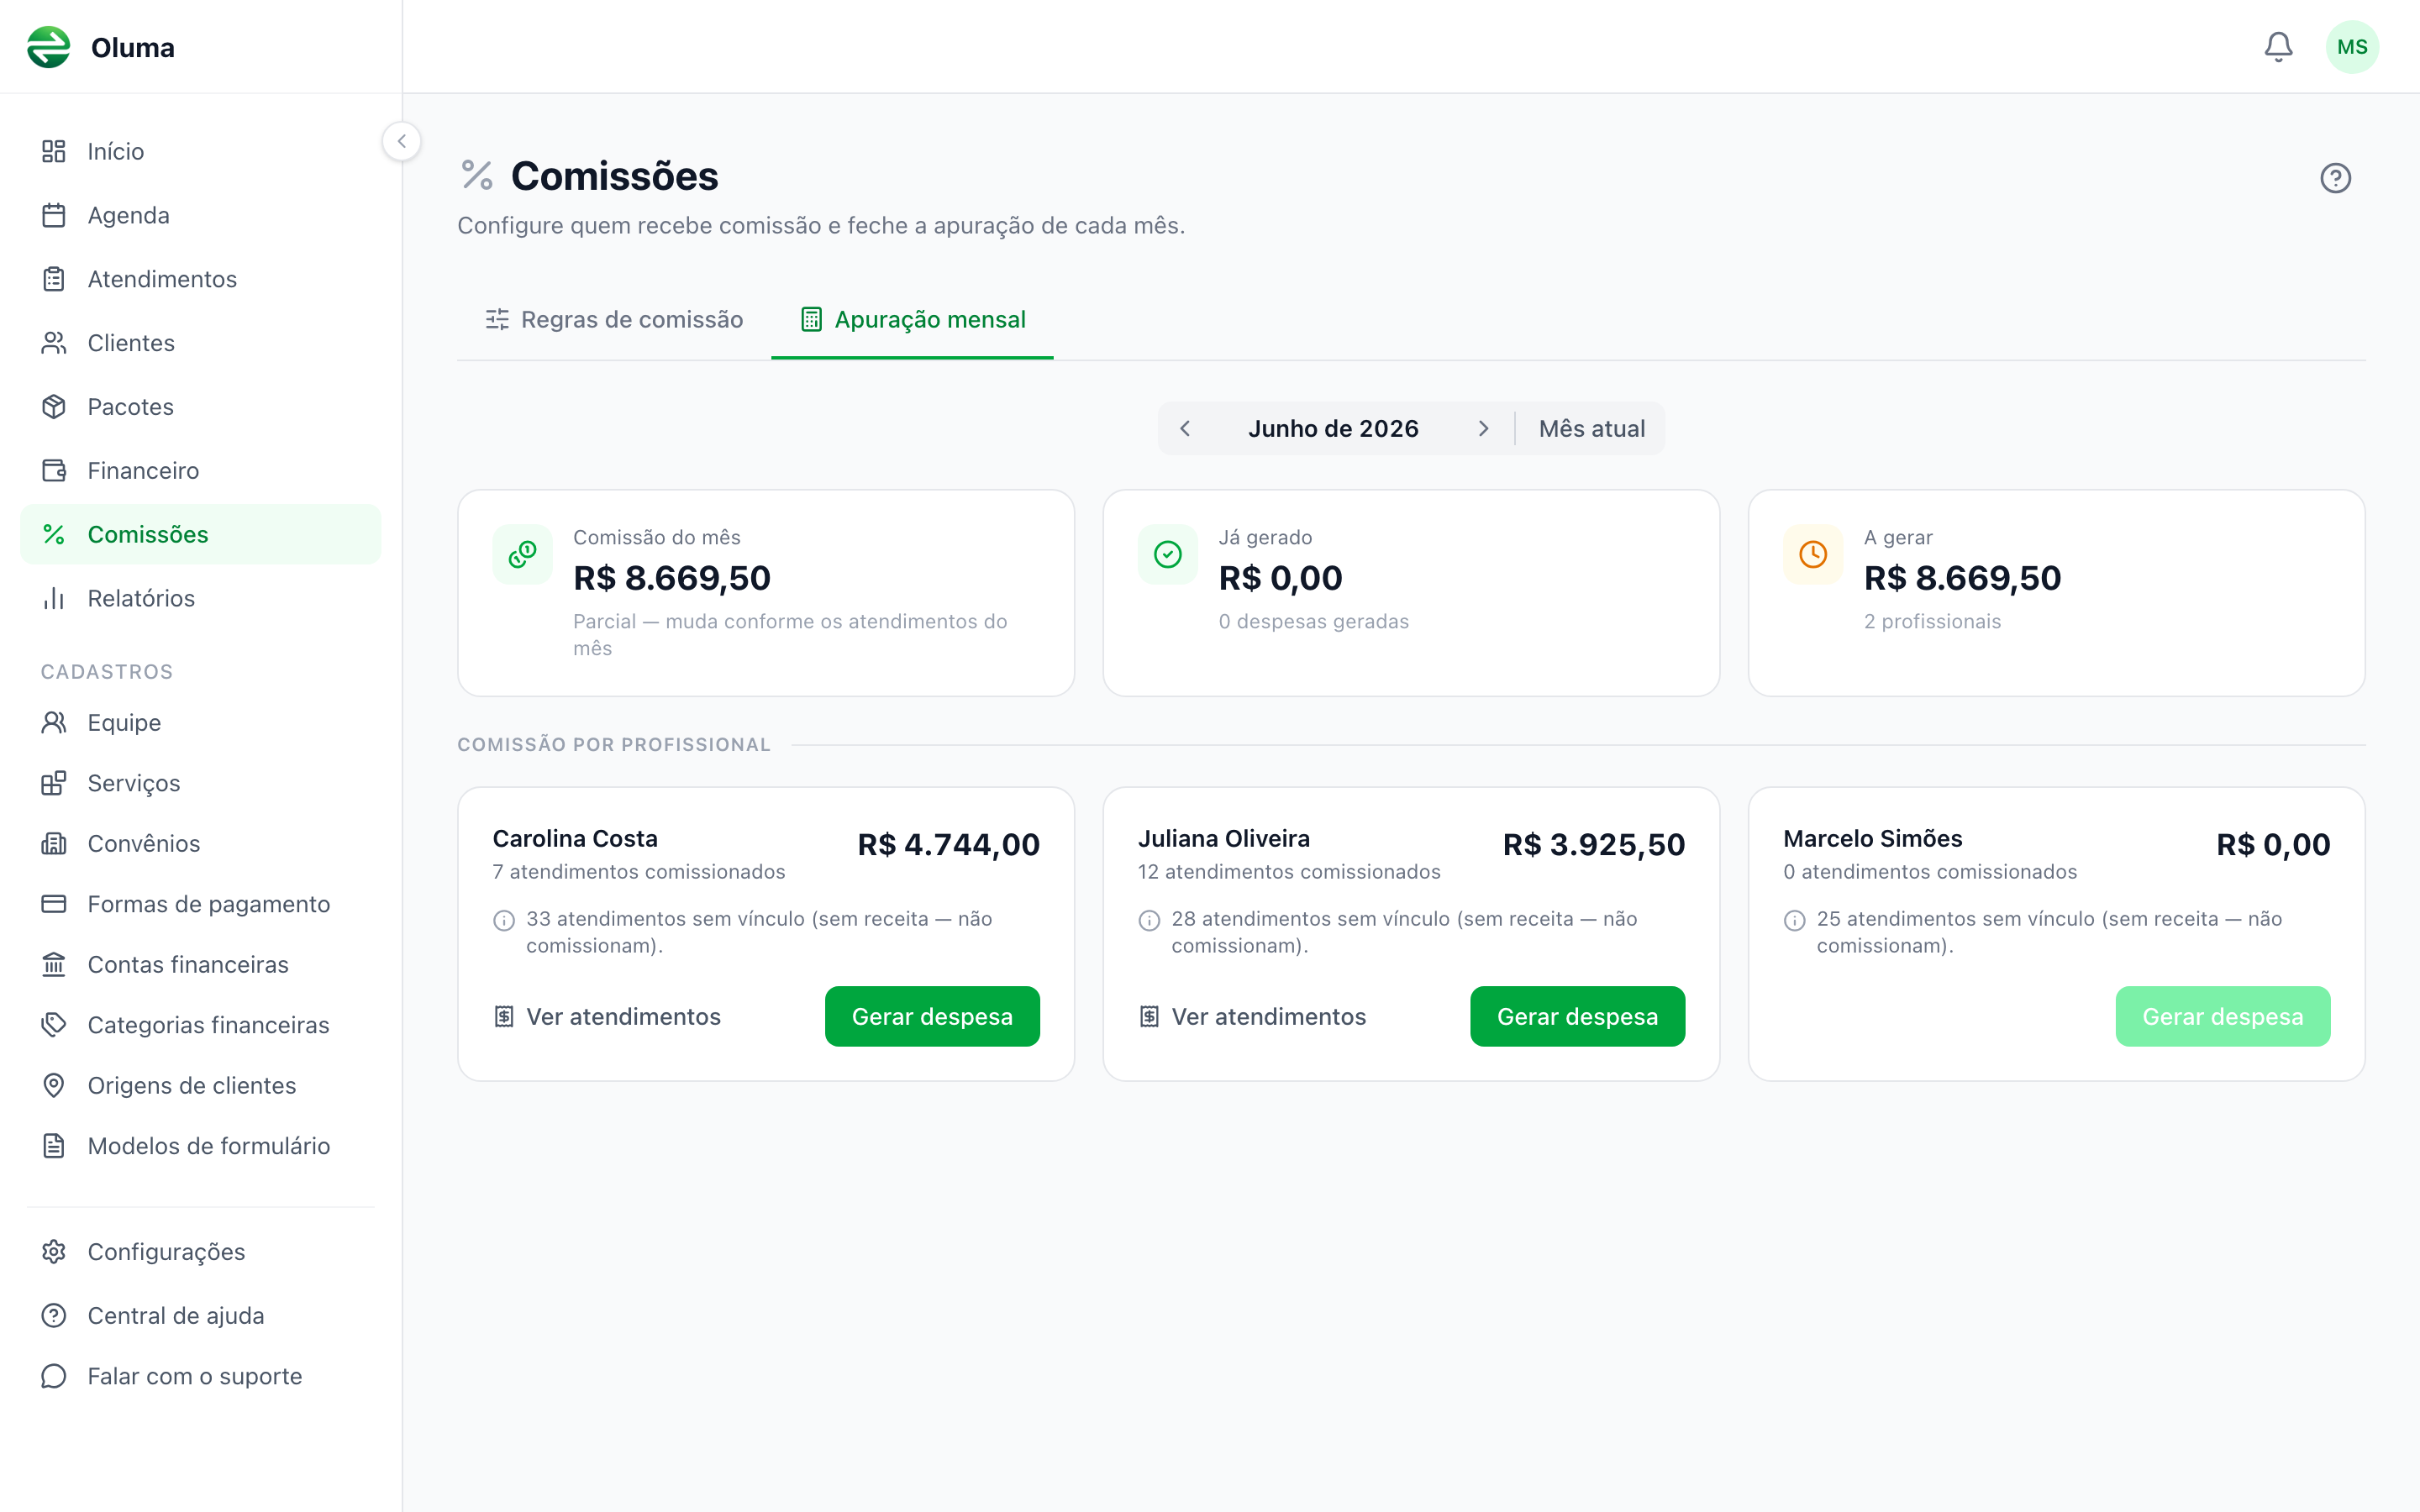Open the notifications bell
The height and width of the screenshot is (1512, 2420).
[x=2278, y=47]
